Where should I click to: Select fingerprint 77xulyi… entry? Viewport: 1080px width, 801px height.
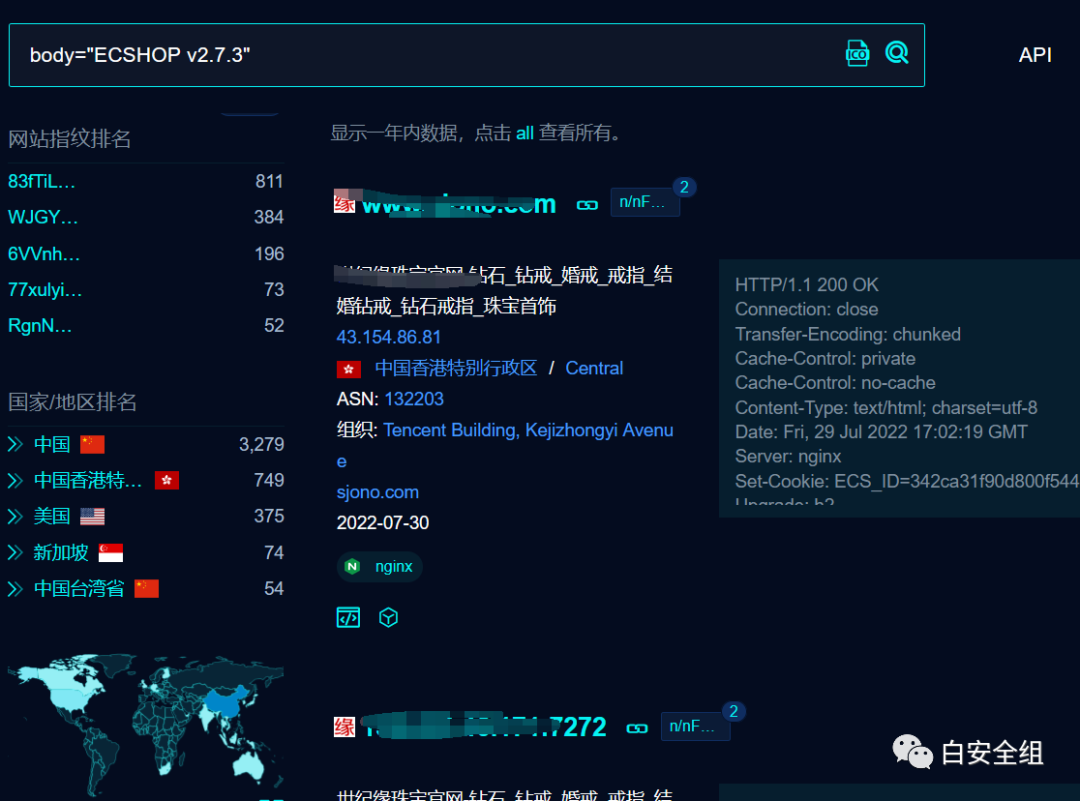[45, 289]
